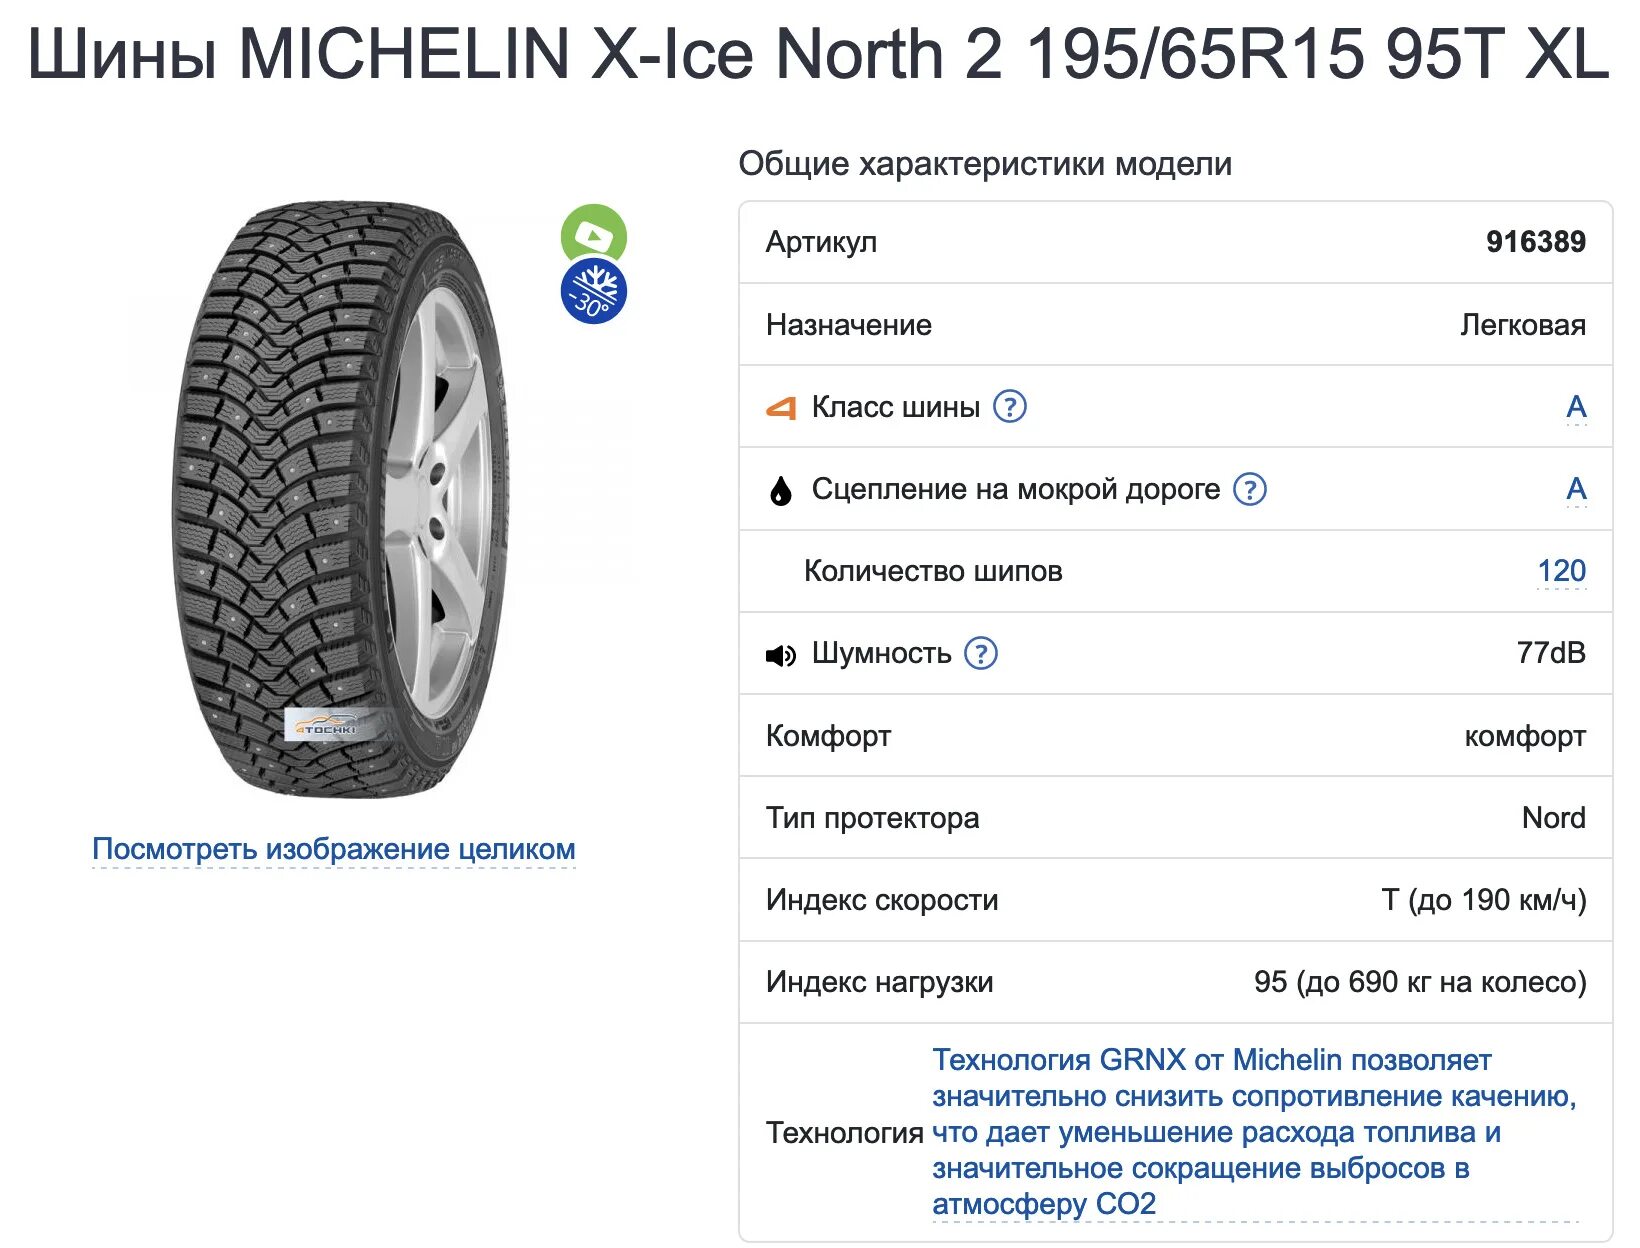
Task: Click the orange tire class icon
Action: [x=781, y=408]
